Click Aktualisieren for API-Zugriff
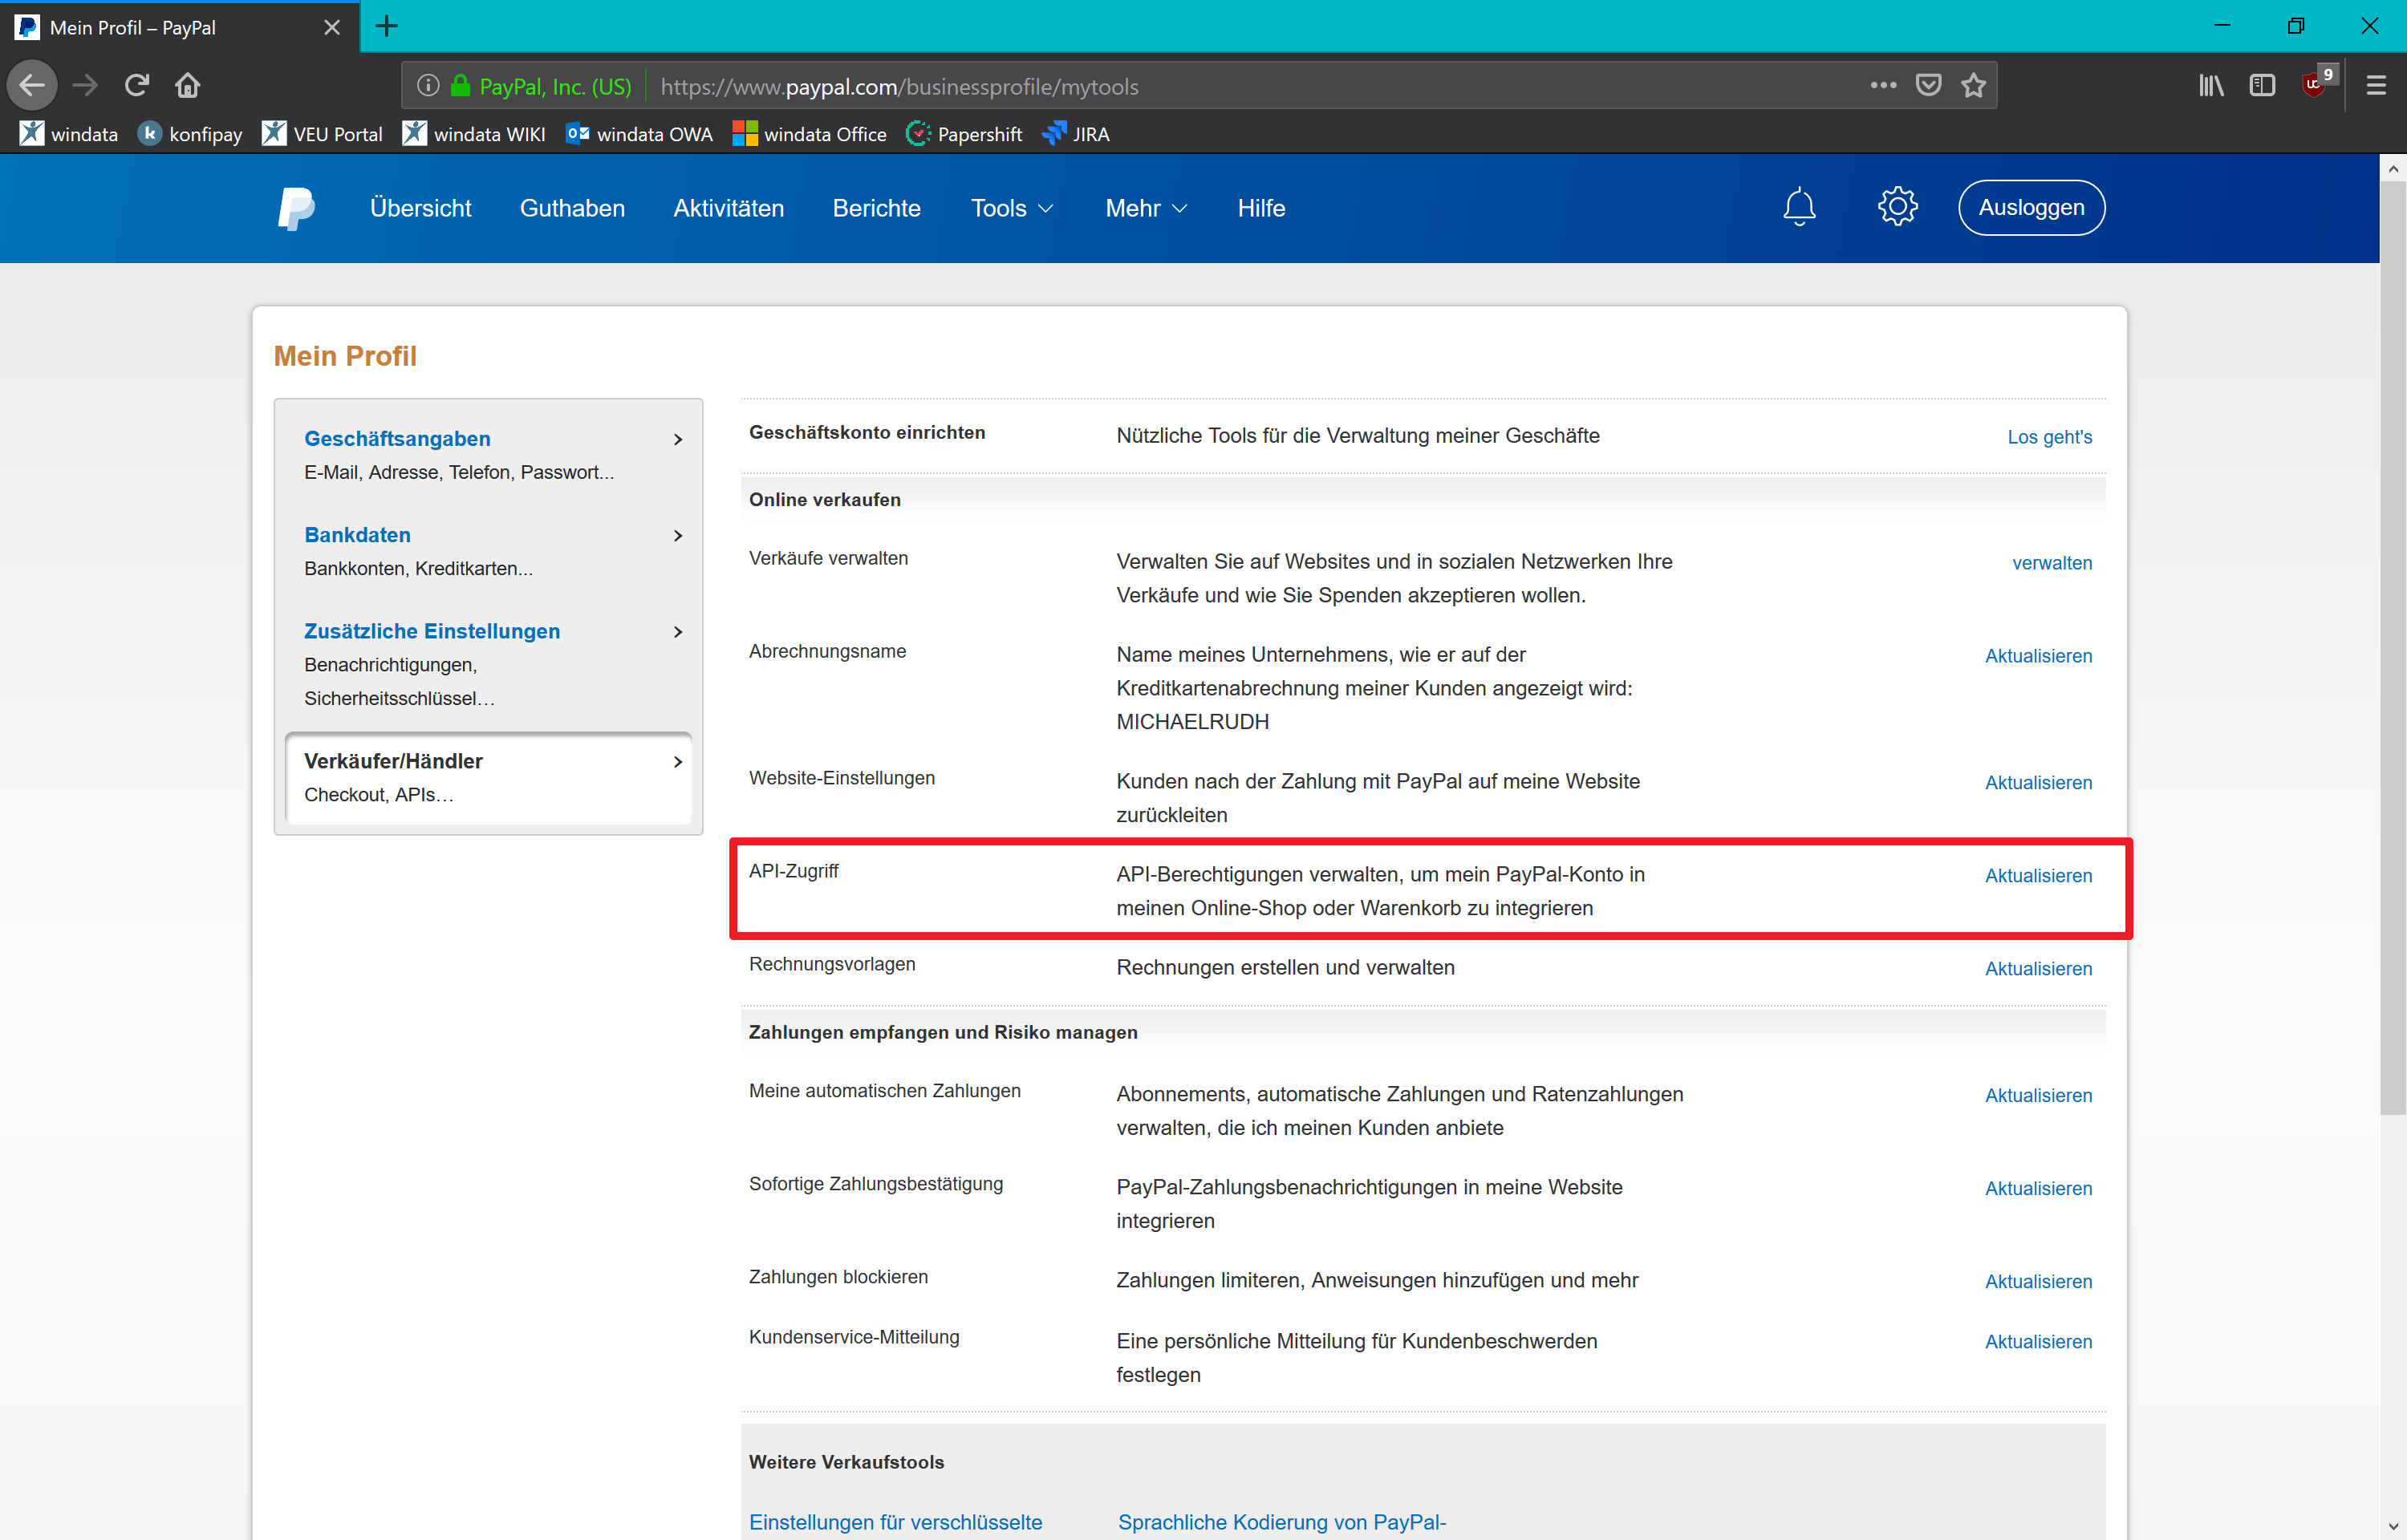The image size is (2407, 1540). 2038,876
